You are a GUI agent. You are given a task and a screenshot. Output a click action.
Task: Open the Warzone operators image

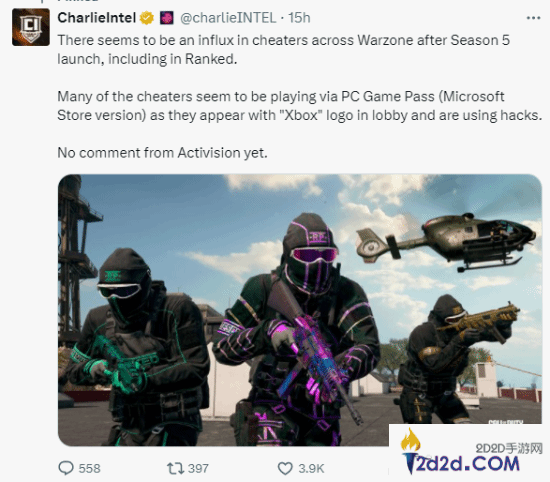300,310
